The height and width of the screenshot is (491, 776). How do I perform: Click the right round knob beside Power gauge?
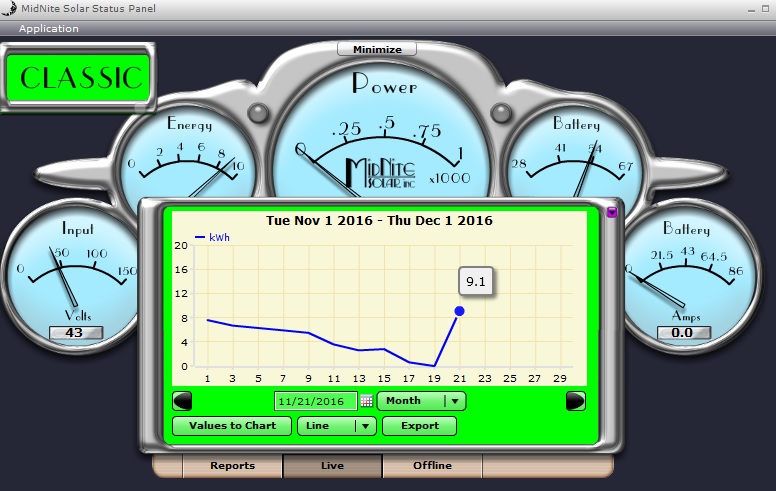[x=501, y=113]
